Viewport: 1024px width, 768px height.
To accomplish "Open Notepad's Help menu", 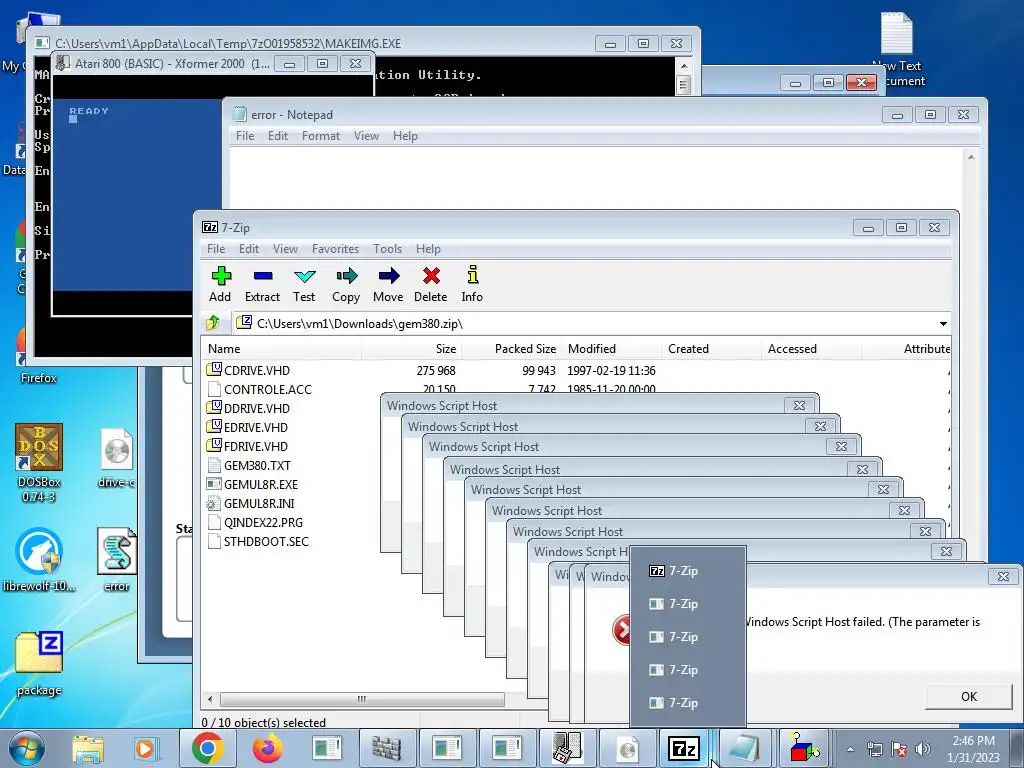I will [x=405, y=136].
